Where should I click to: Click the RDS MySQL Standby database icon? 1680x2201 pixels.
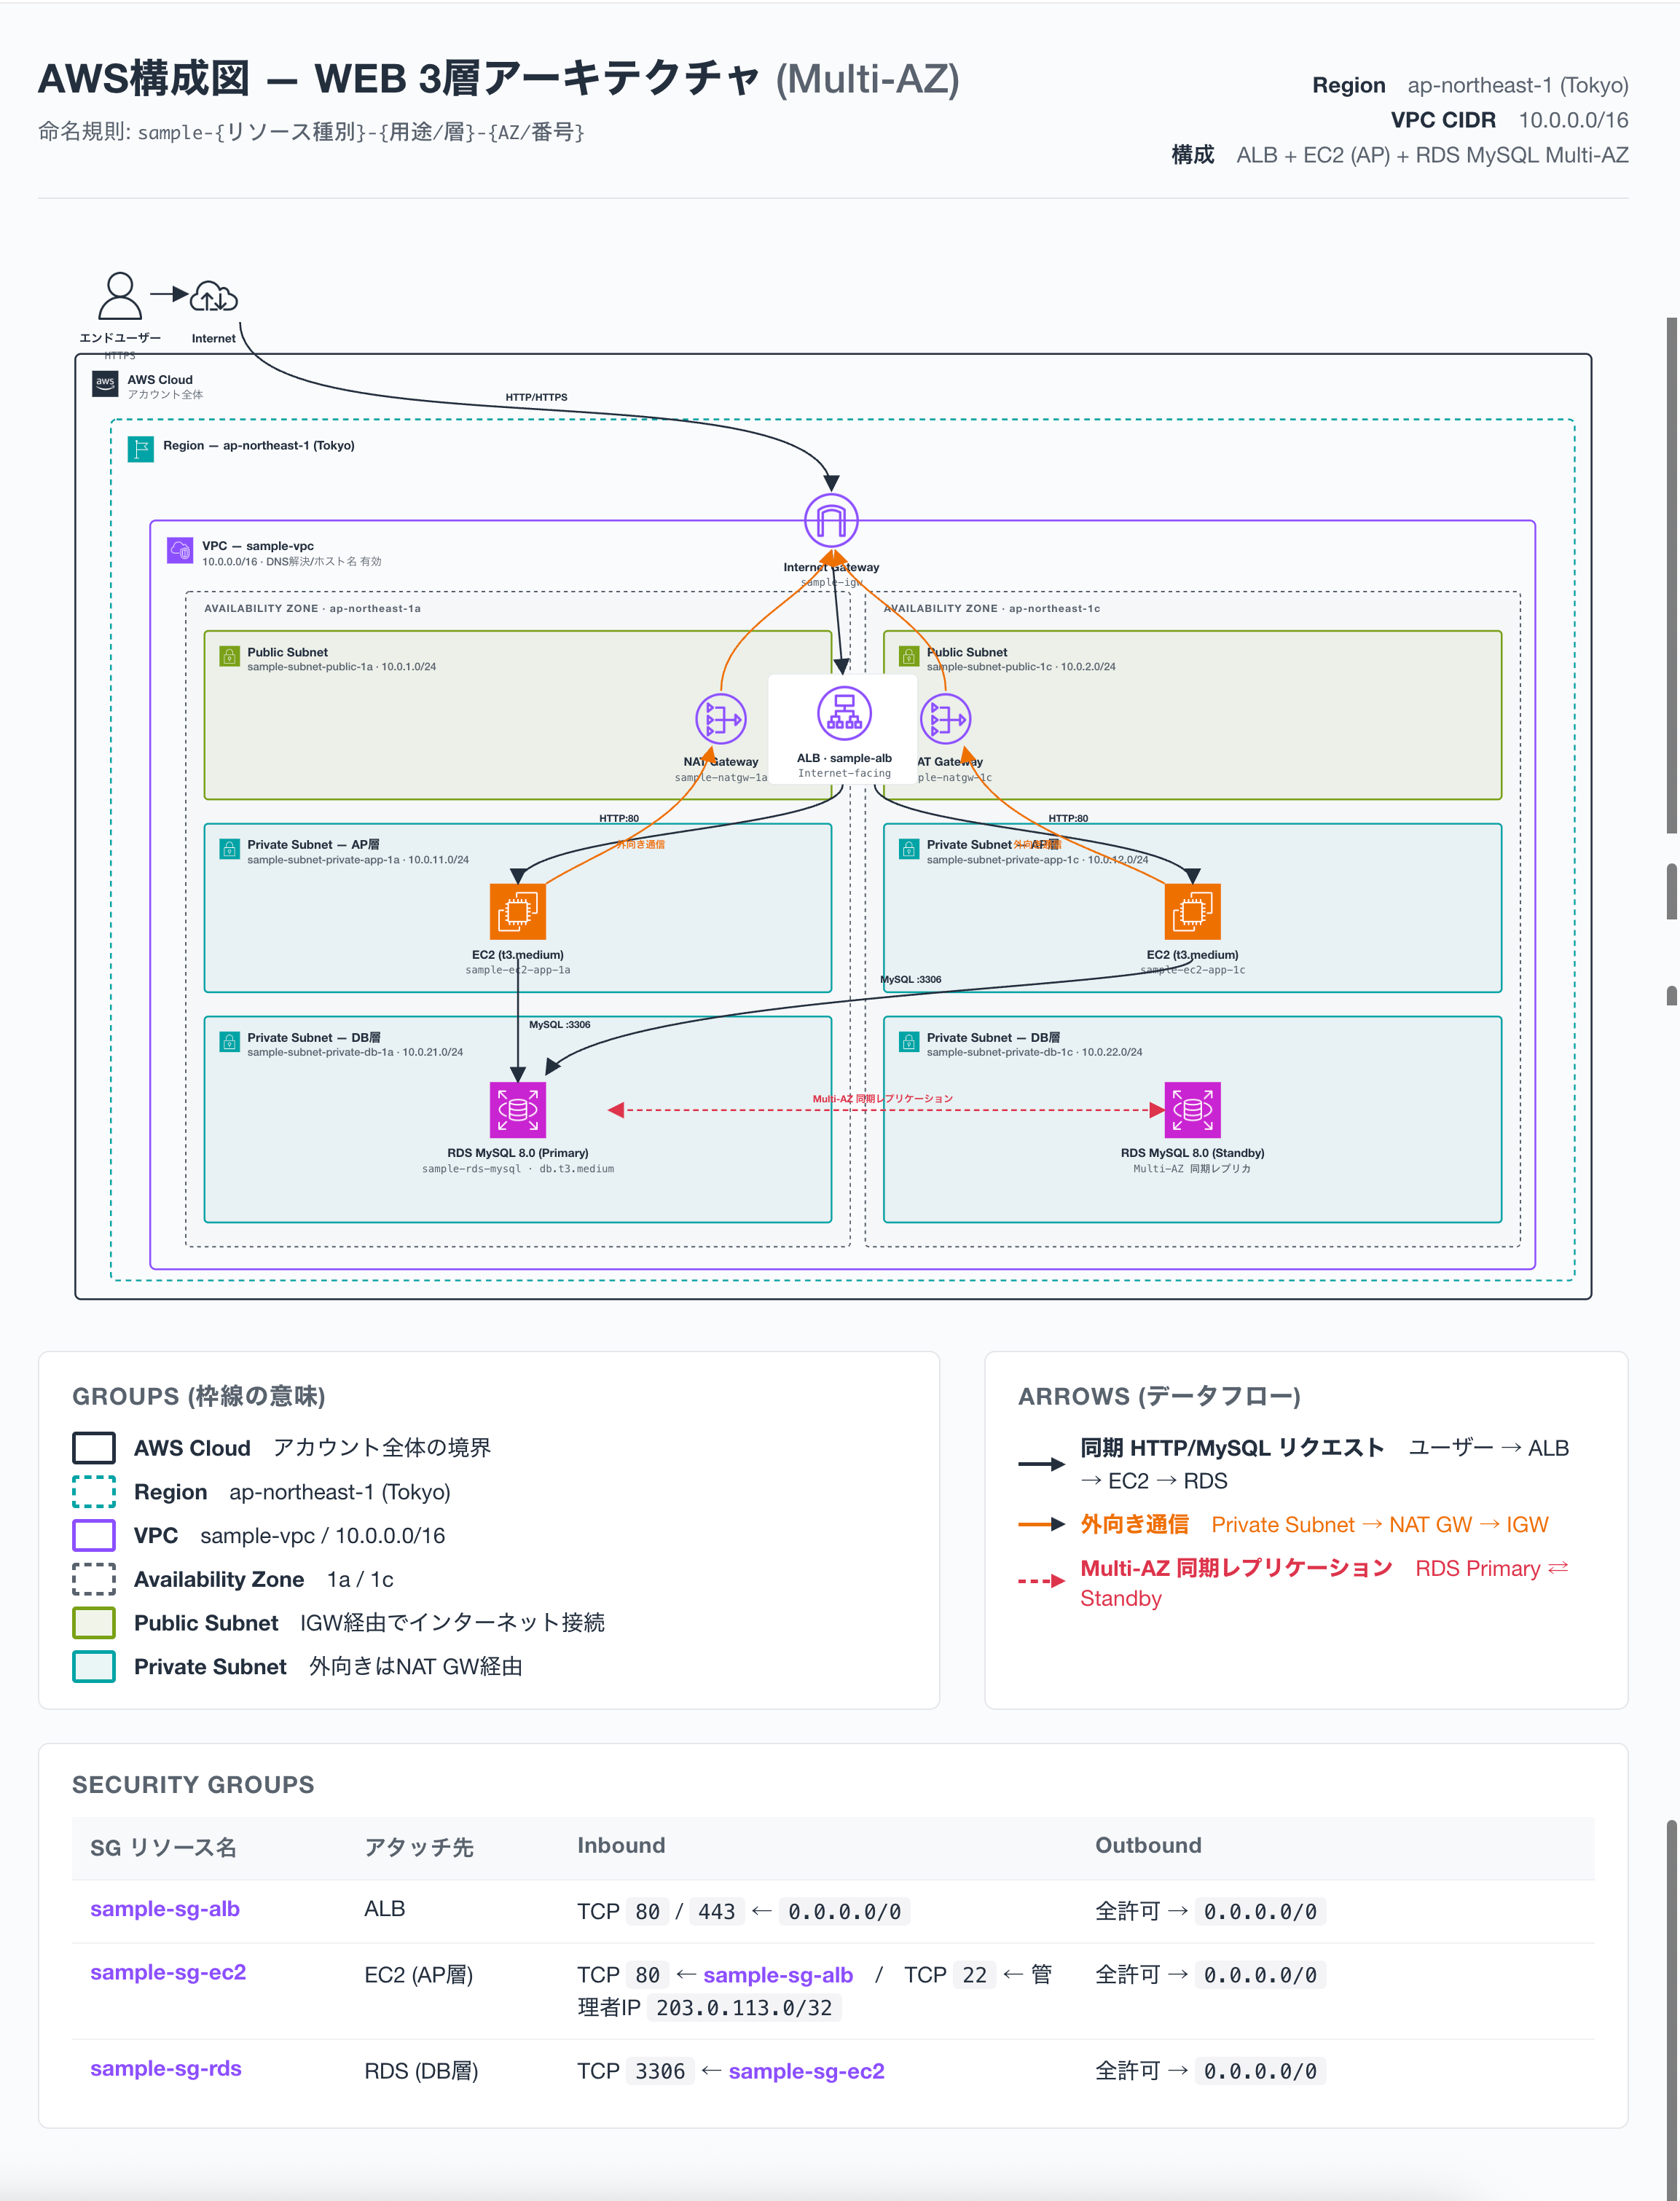[x=1192, y=1110]
